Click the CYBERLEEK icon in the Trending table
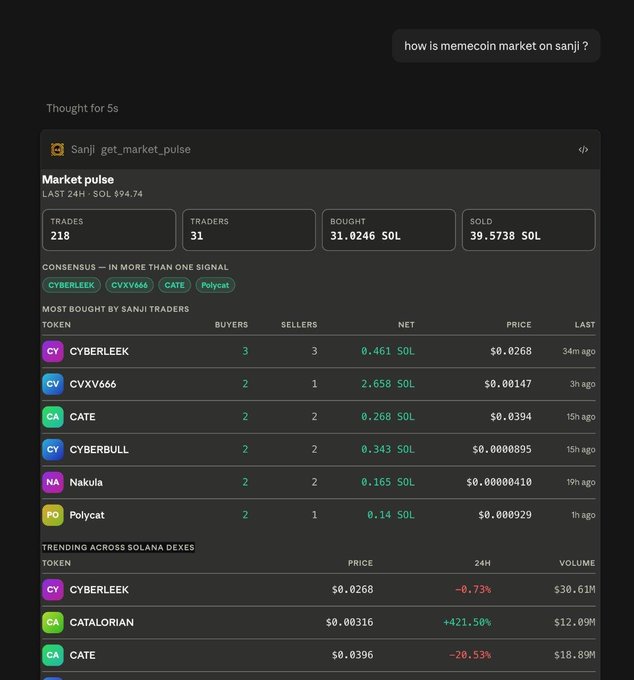The height and width of the screenshot is (680, 634). [x=53, y=590]
